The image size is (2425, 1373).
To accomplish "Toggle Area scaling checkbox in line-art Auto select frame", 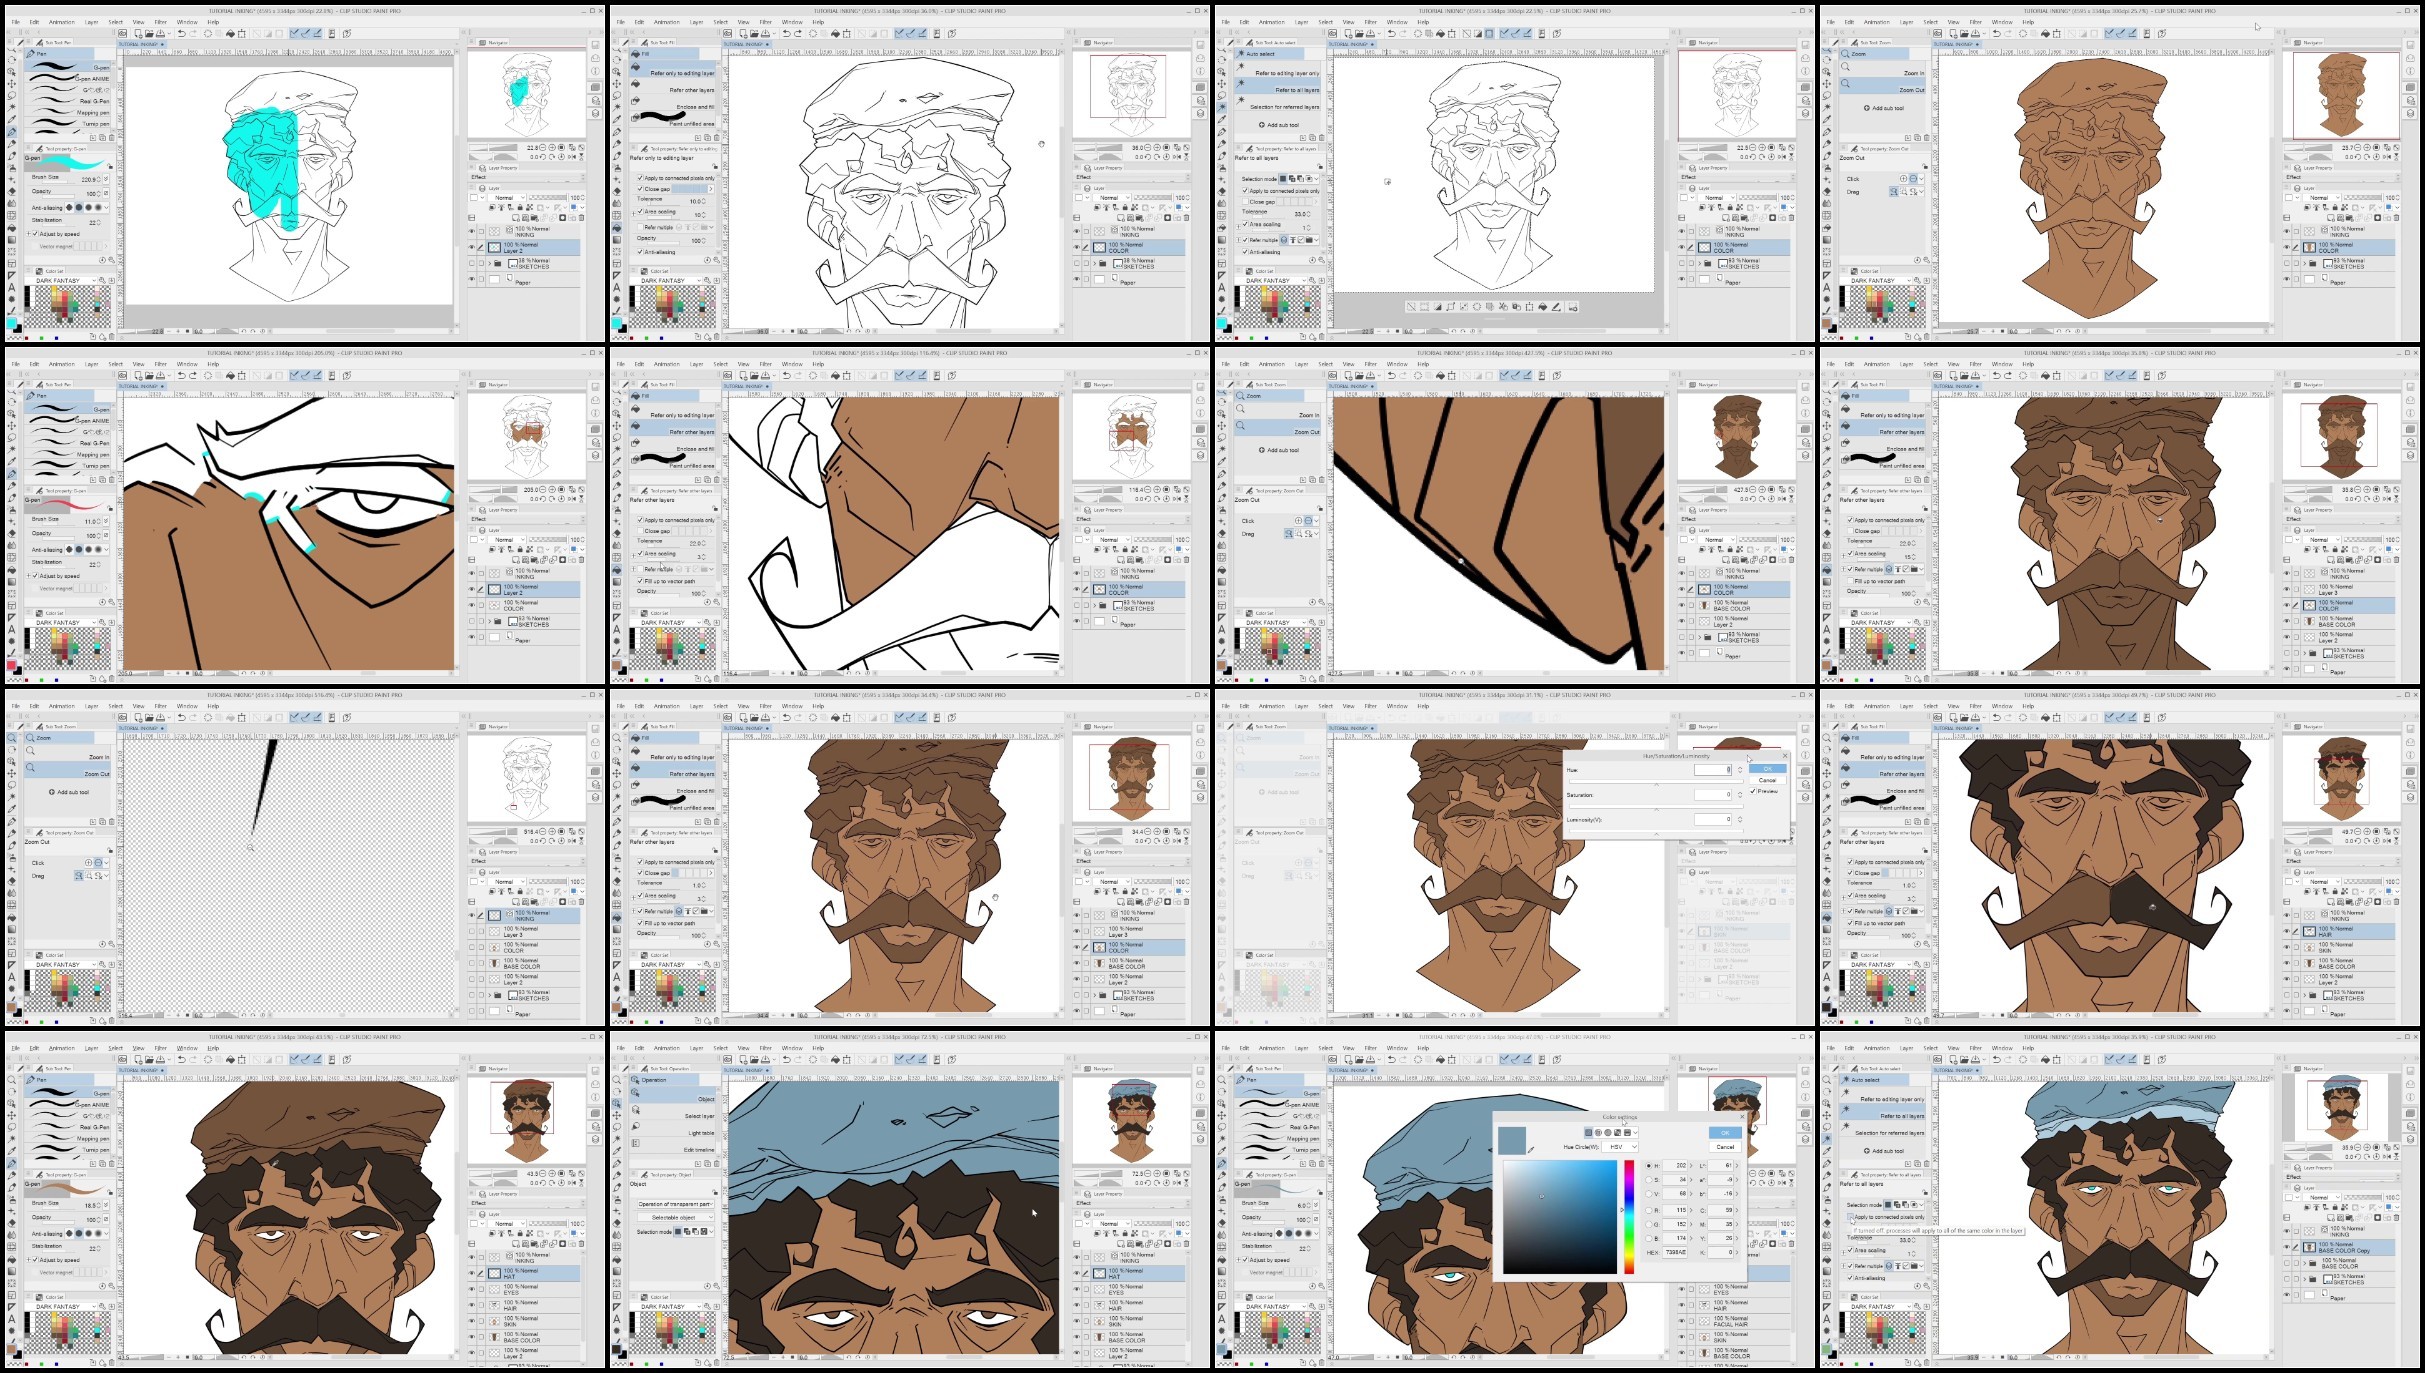I will (x=1246, y=224).
